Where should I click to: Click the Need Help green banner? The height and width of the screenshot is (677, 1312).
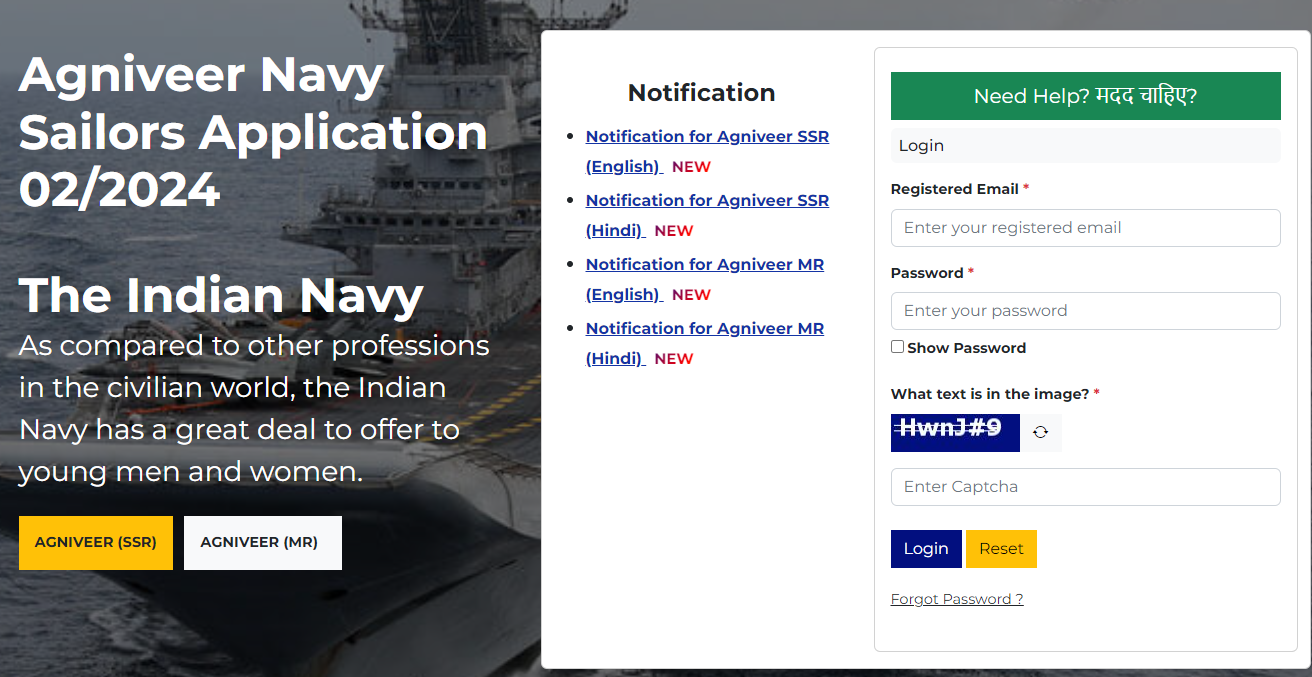point(1085,96)
